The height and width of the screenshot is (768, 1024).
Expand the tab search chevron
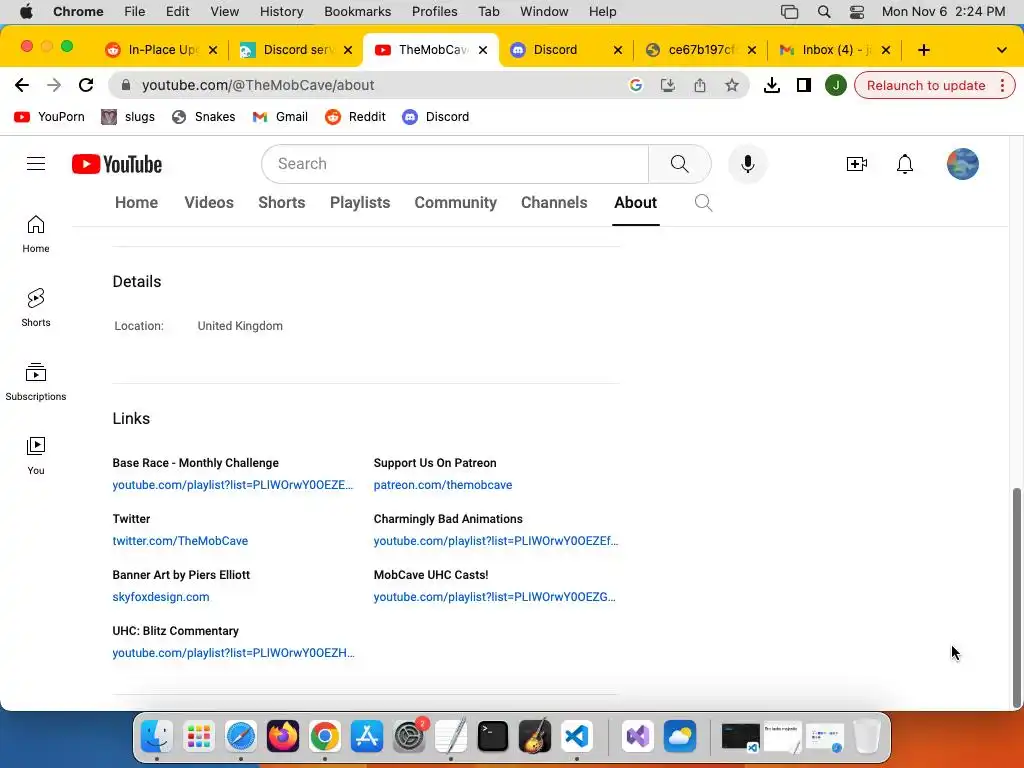pyautogui.click(x=1001, y=50)
